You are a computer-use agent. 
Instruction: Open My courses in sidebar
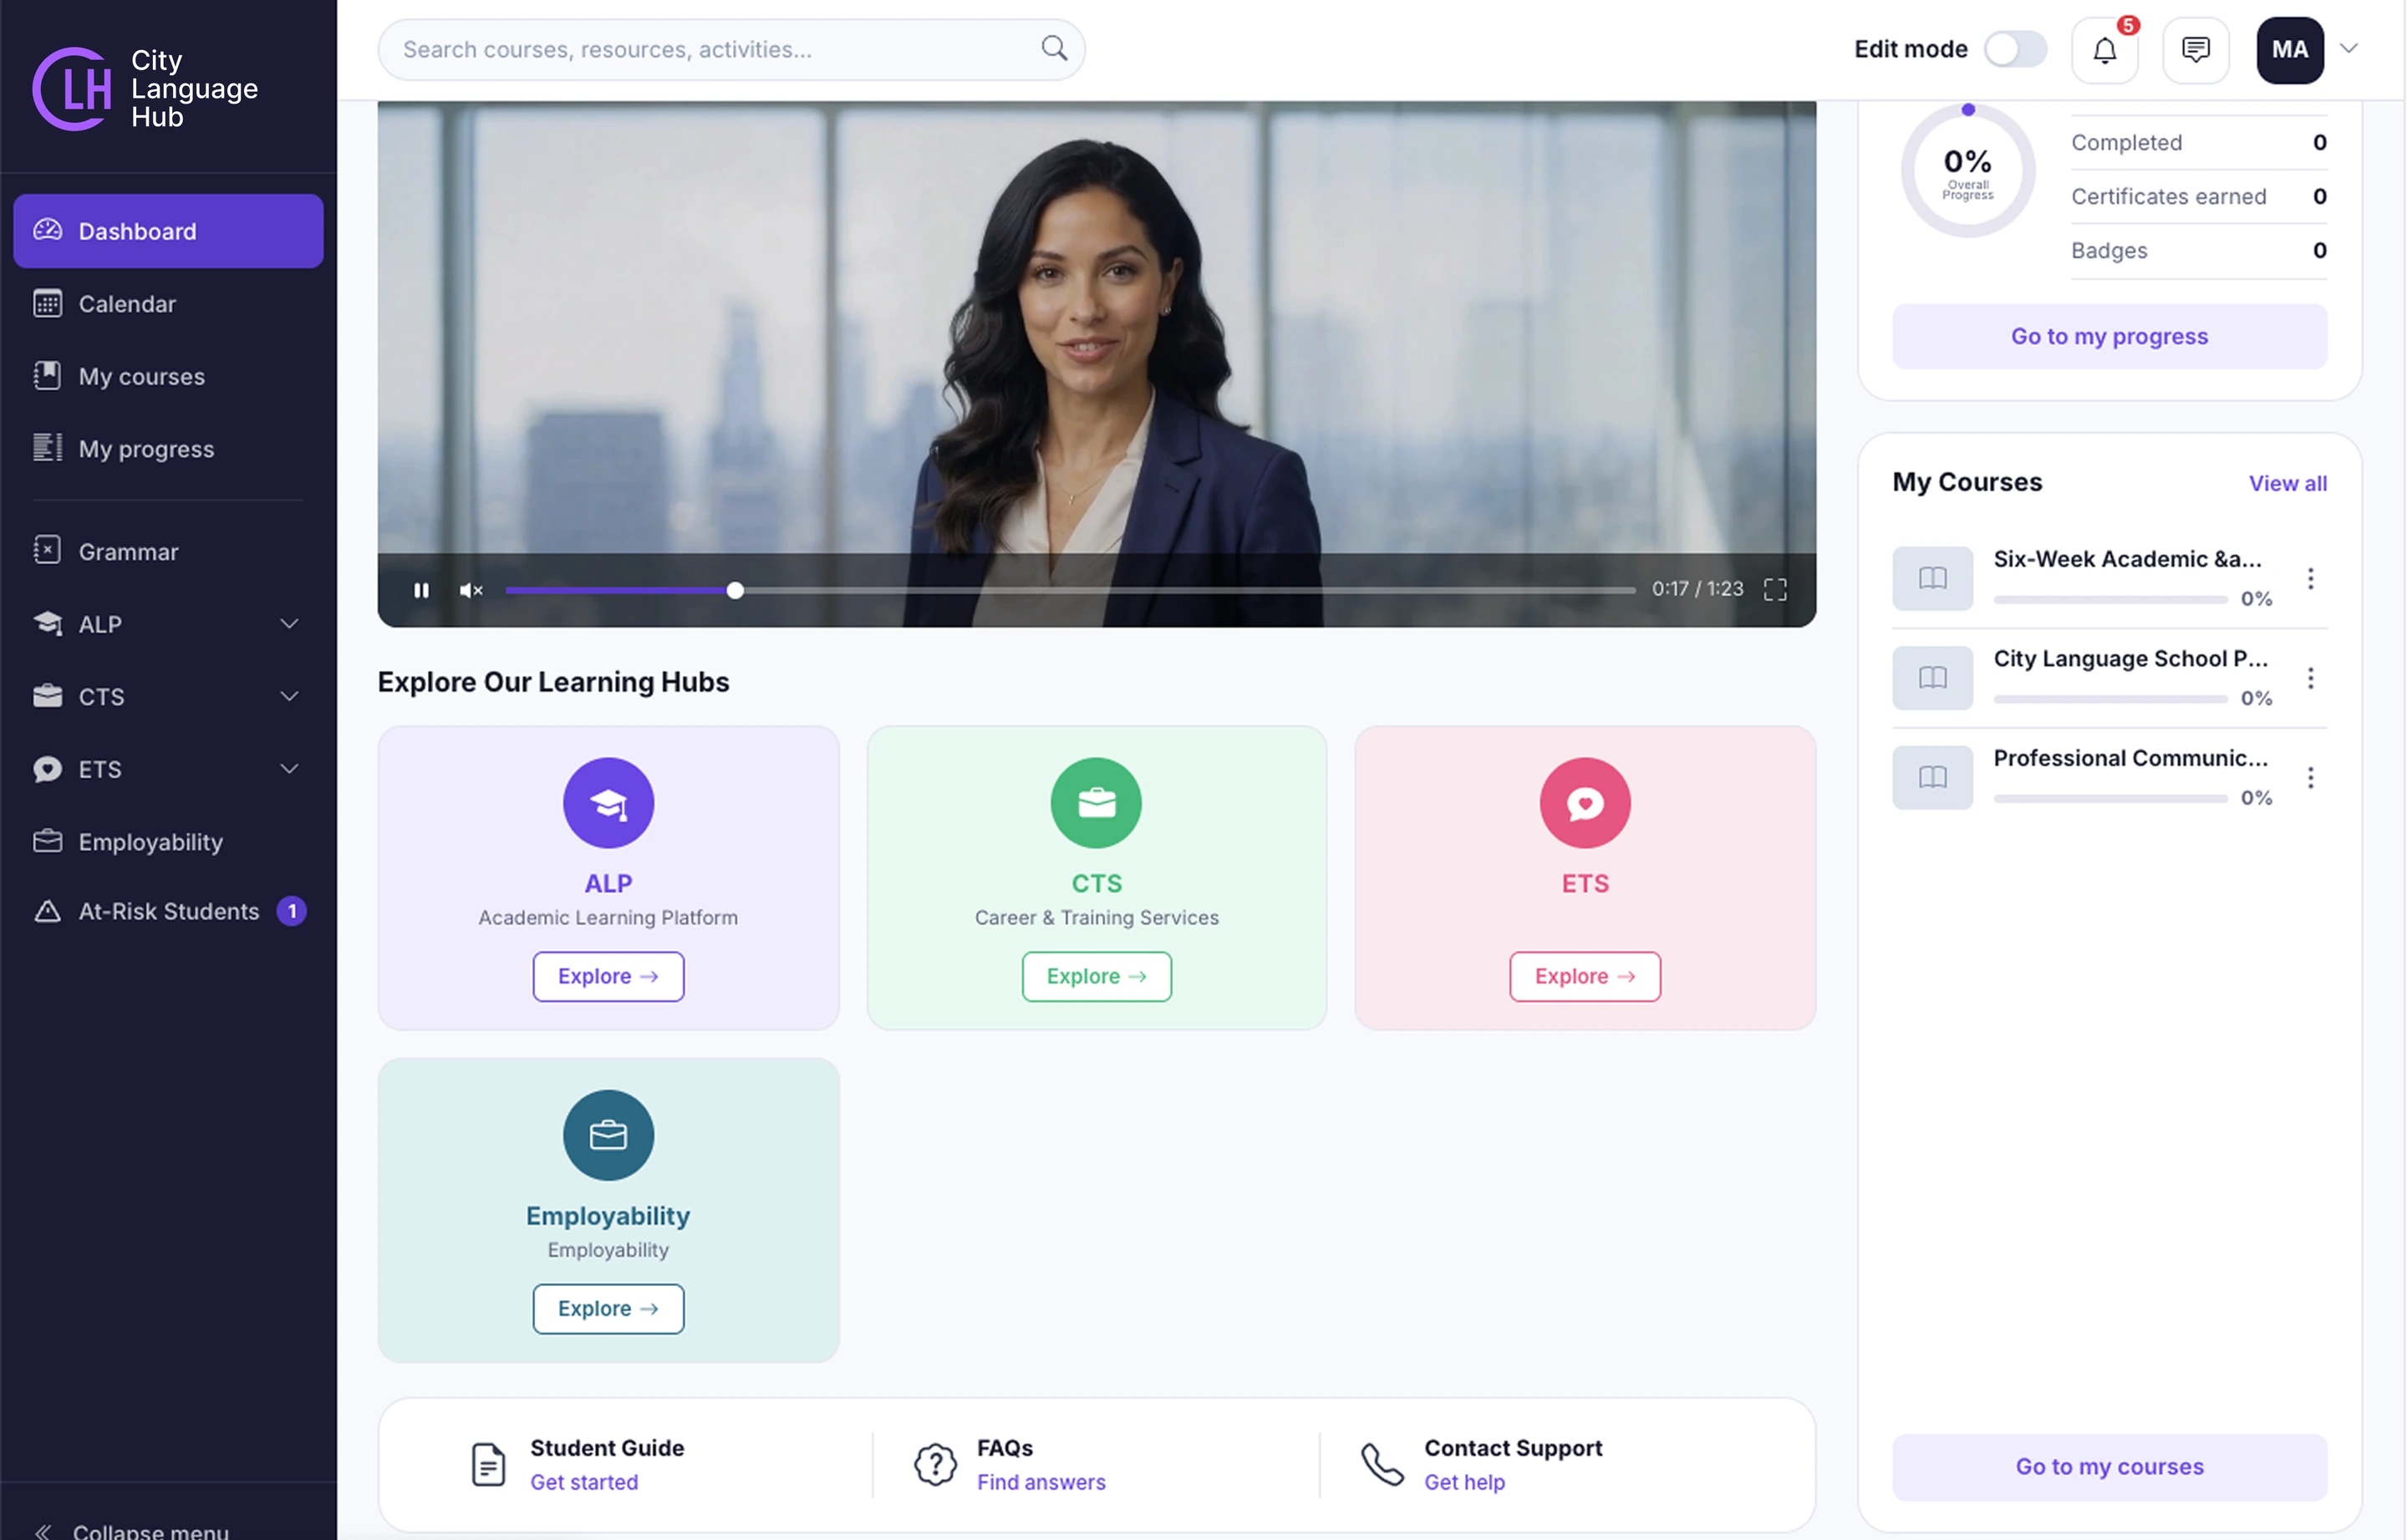click(168, 376)
